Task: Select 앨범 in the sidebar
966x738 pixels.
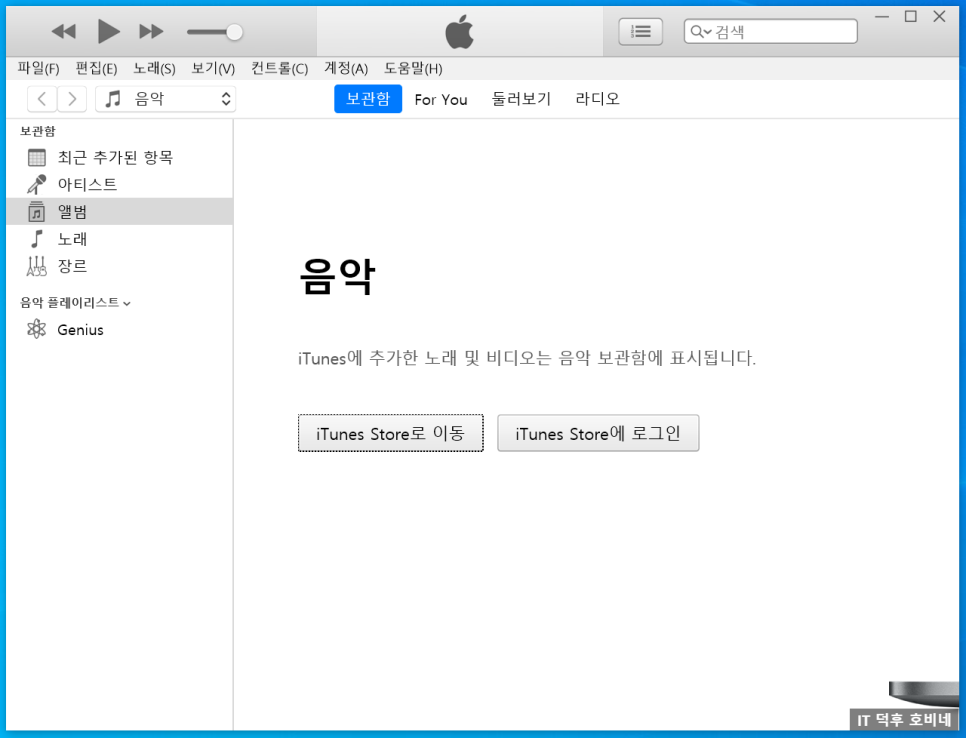Action: pos(120,211)
